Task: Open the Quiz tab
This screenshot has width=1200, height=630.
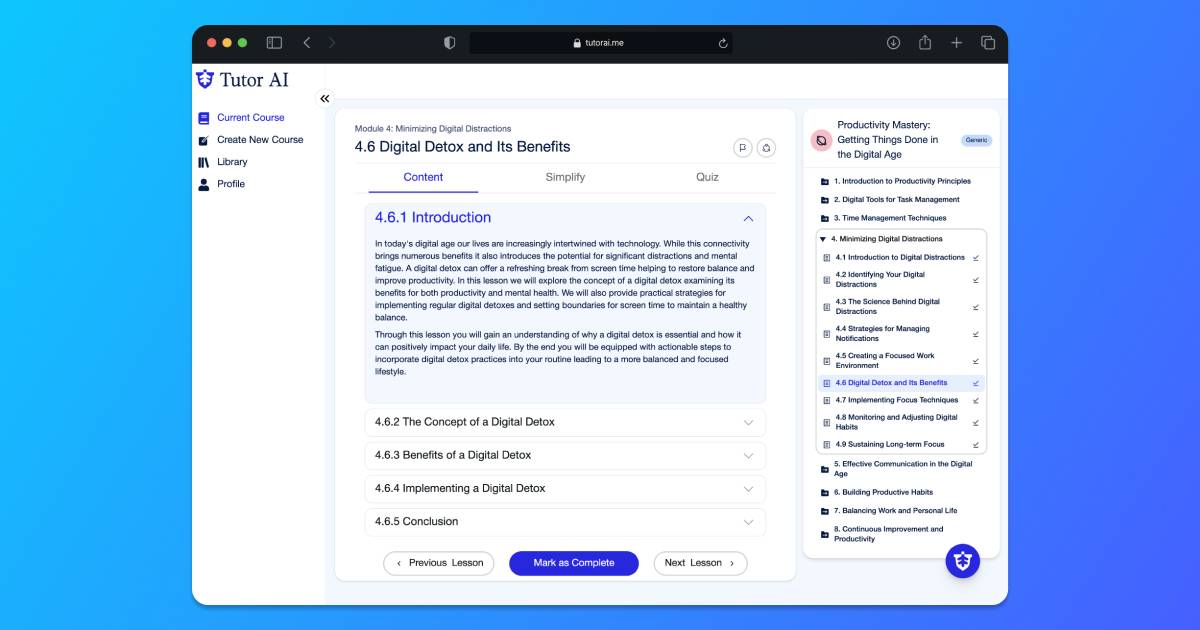Action: tap(707, 177)
